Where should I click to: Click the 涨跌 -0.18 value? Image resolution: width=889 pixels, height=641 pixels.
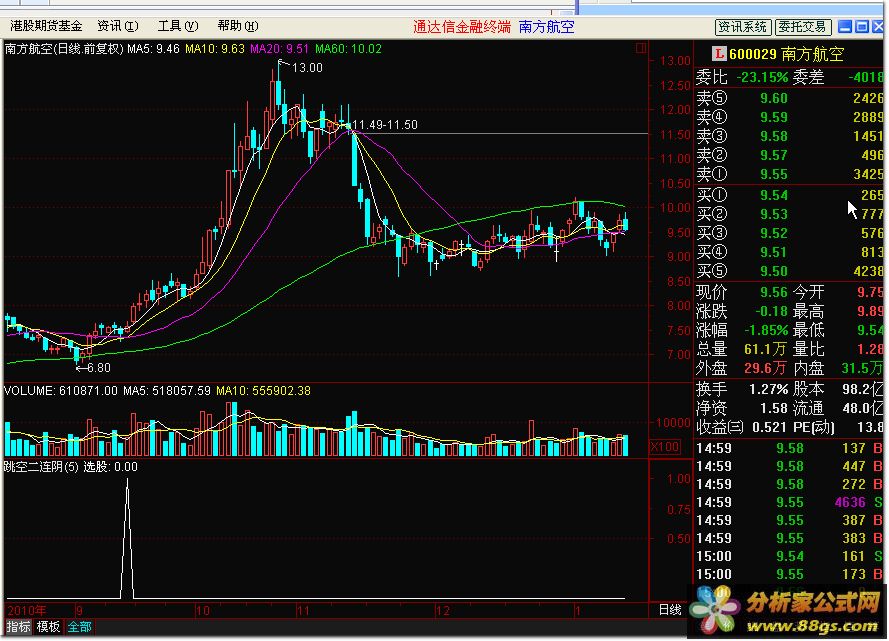click(771, 311)
